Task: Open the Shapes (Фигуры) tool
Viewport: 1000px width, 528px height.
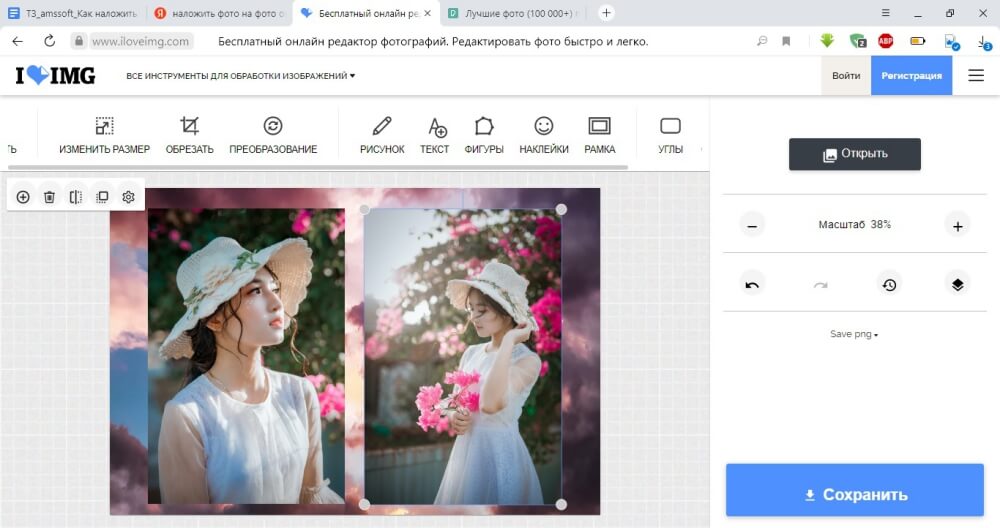Action: click(x=484, y=135)
